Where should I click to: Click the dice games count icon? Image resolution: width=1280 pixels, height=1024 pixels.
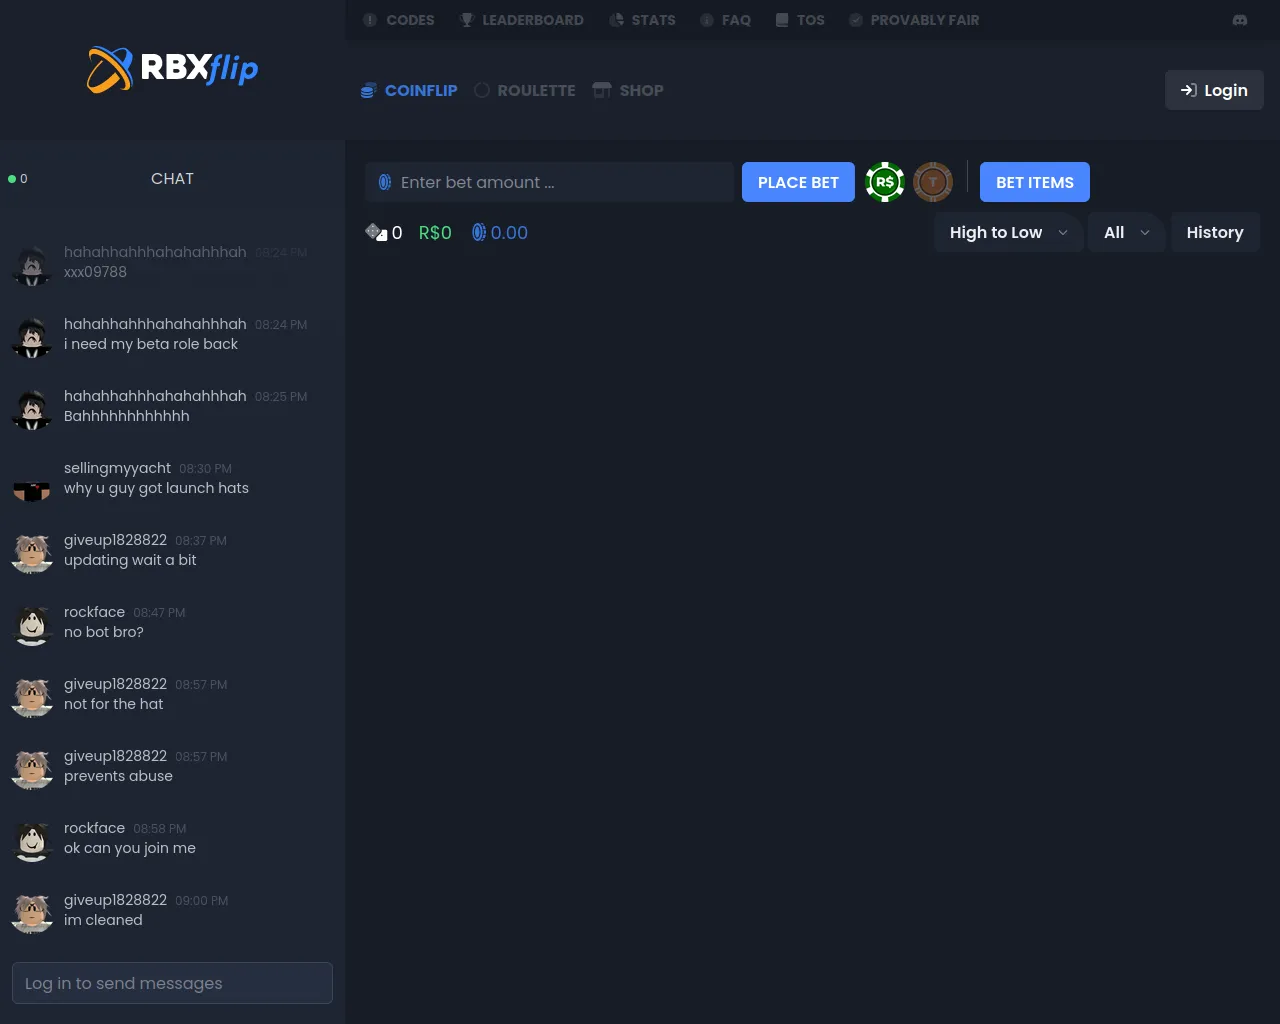click(375, 232)
